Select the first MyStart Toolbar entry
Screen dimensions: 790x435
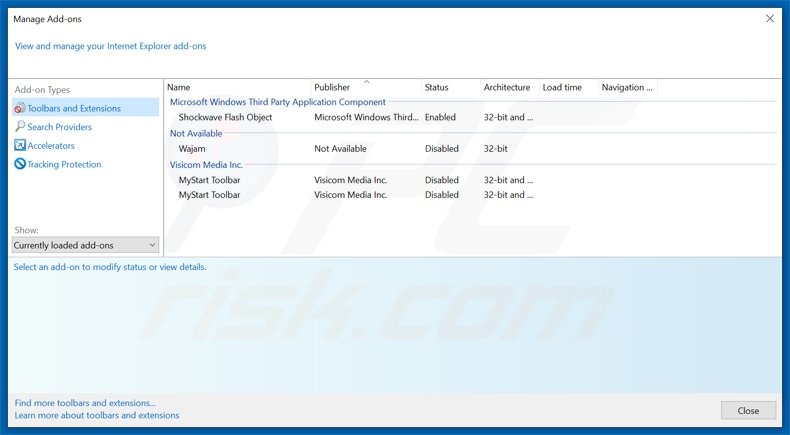tap(209, 180)
